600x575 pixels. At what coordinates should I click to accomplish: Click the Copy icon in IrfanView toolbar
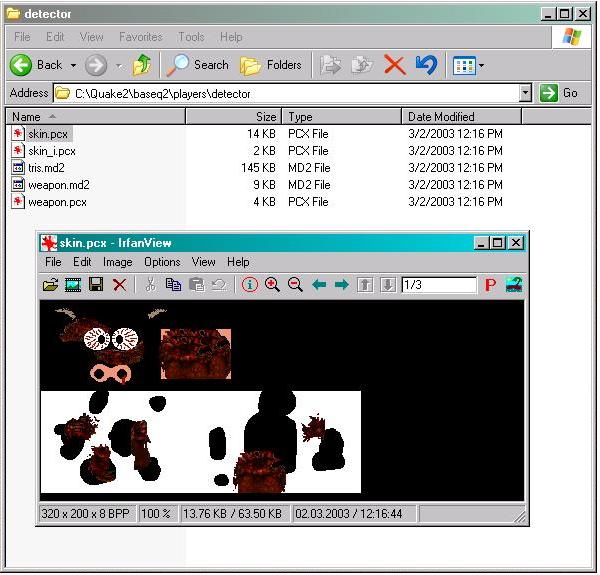173,285
